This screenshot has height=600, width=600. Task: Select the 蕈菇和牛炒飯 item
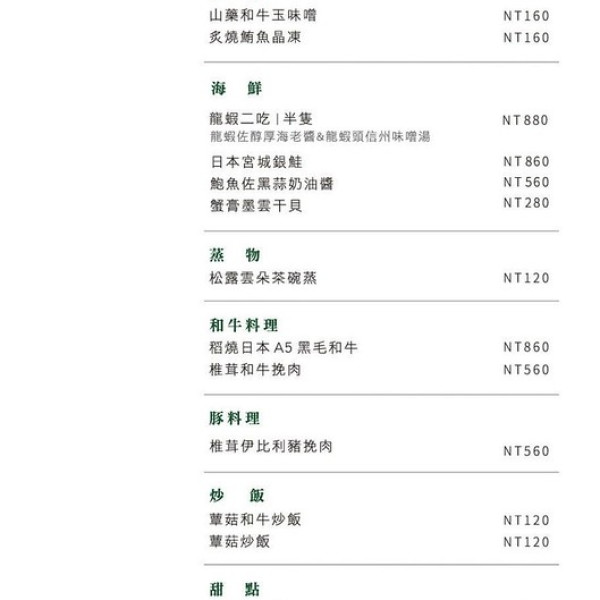(x=255, y=520)
